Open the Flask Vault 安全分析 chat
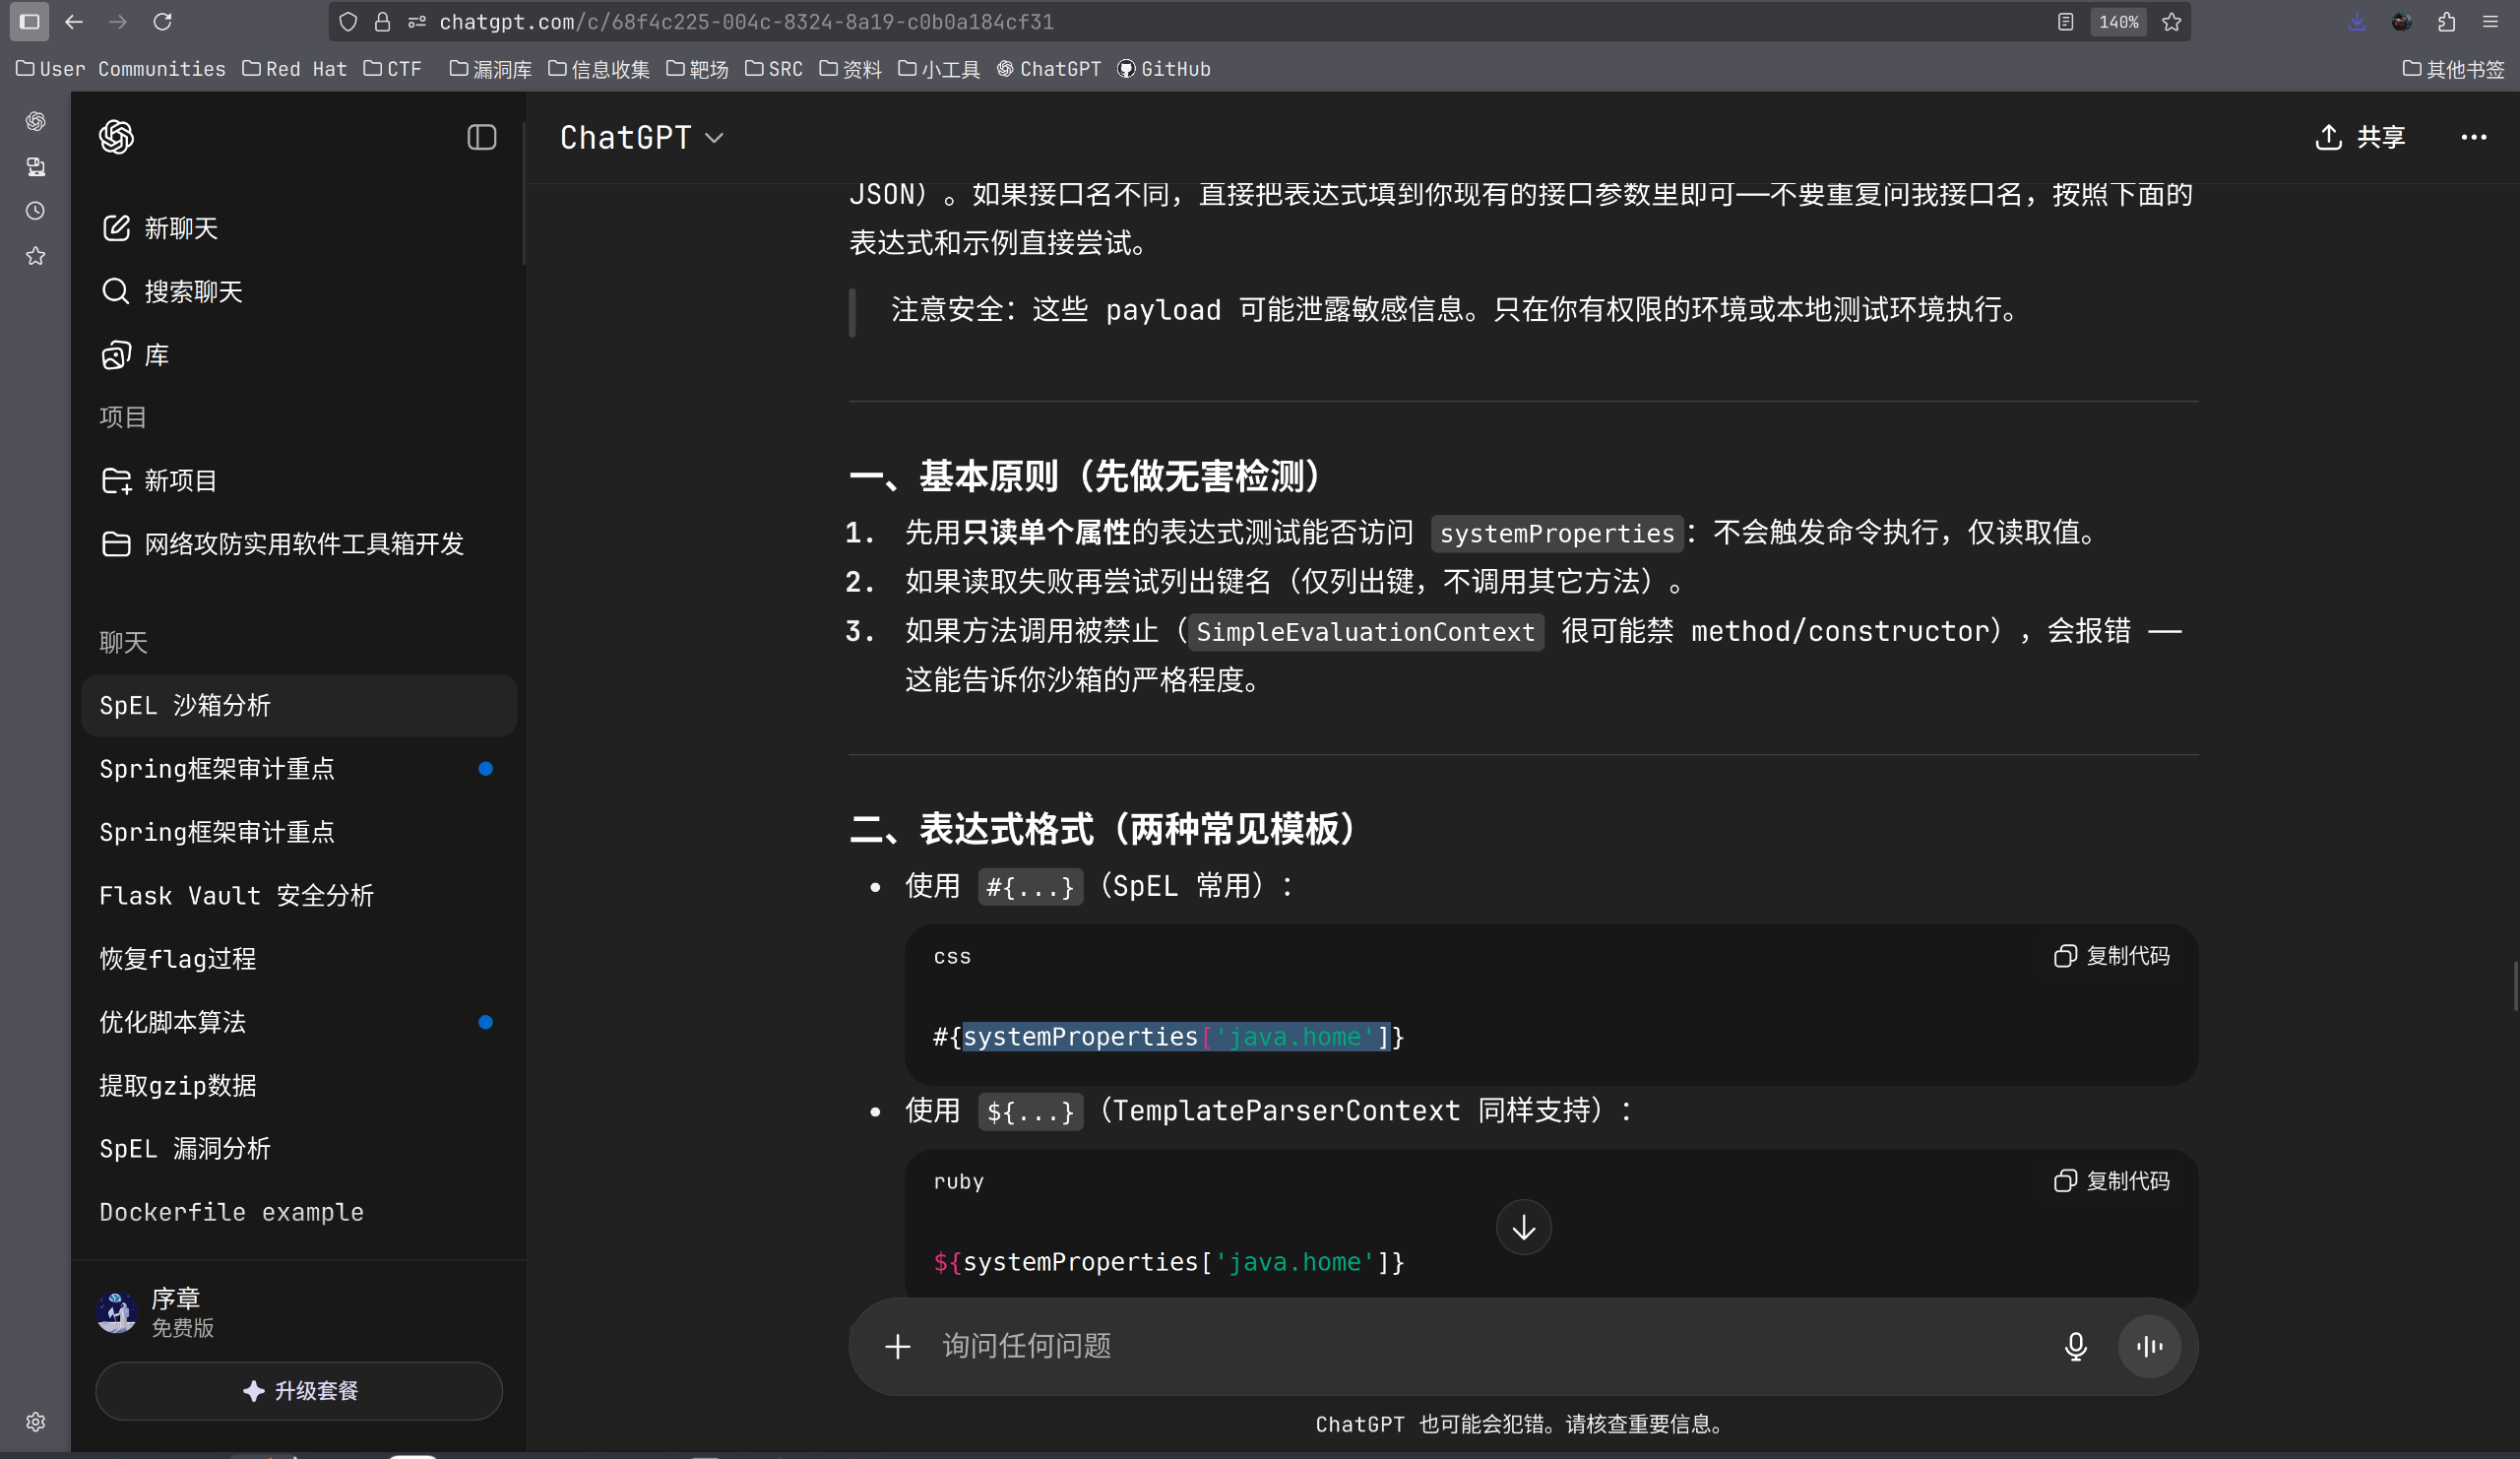Screen dimensions: 2520x1459 tap(236, 895)
